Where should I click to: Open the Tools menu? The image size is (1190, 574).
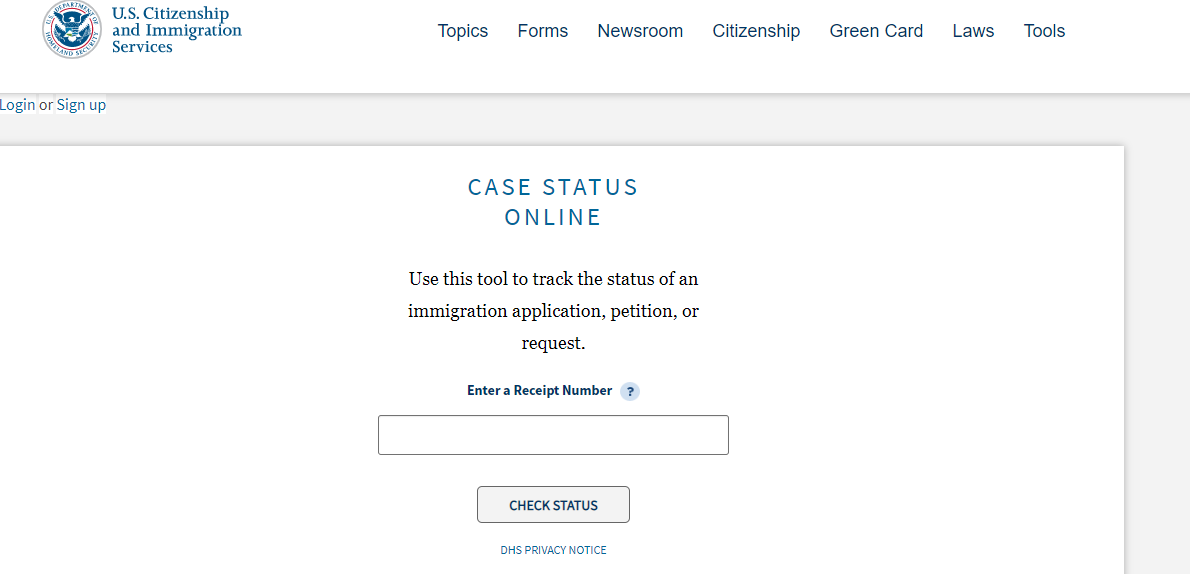point(1044,31)
